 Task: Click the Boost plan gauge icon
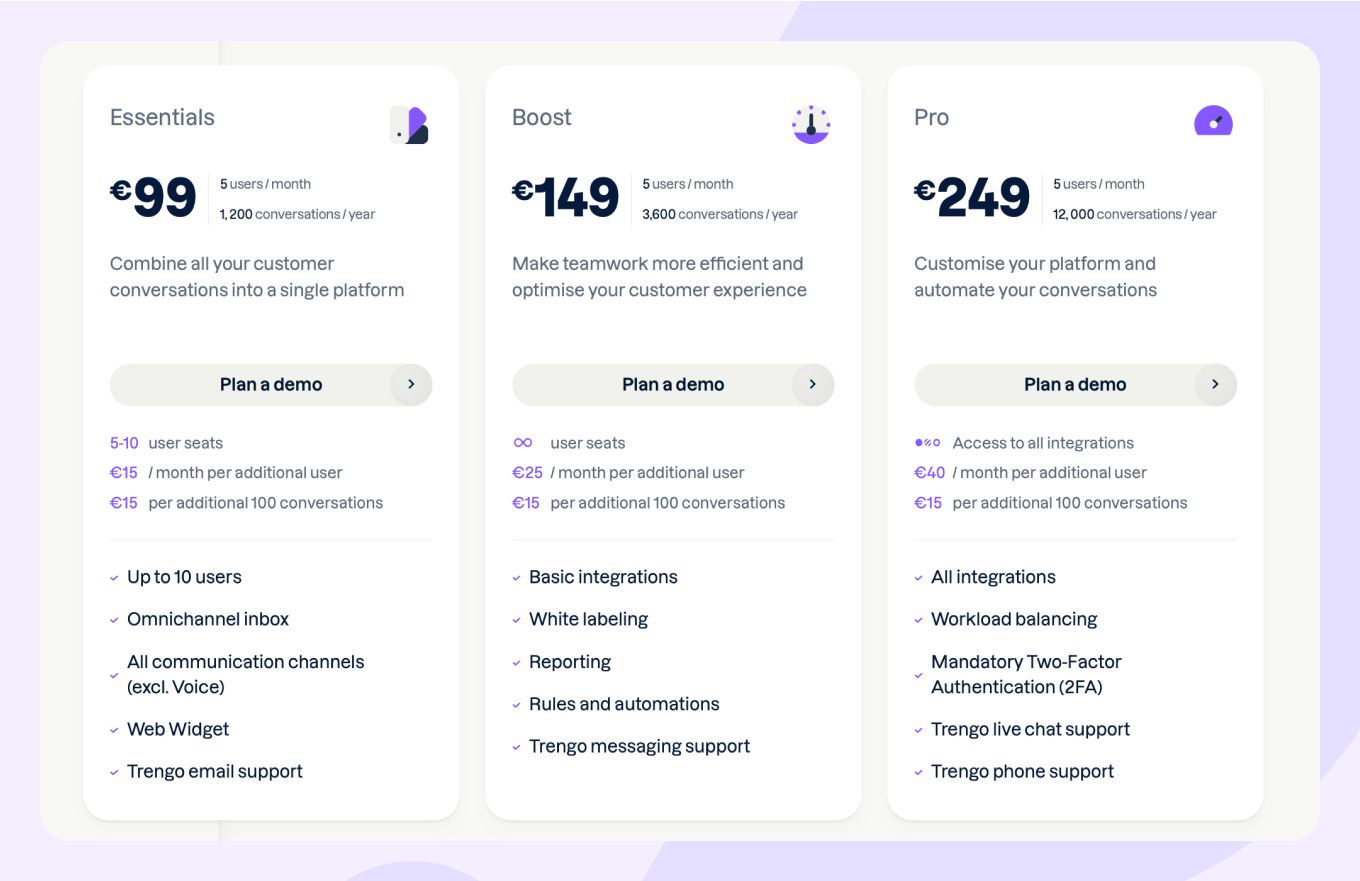pyautogui.click(x=811, y=124)
